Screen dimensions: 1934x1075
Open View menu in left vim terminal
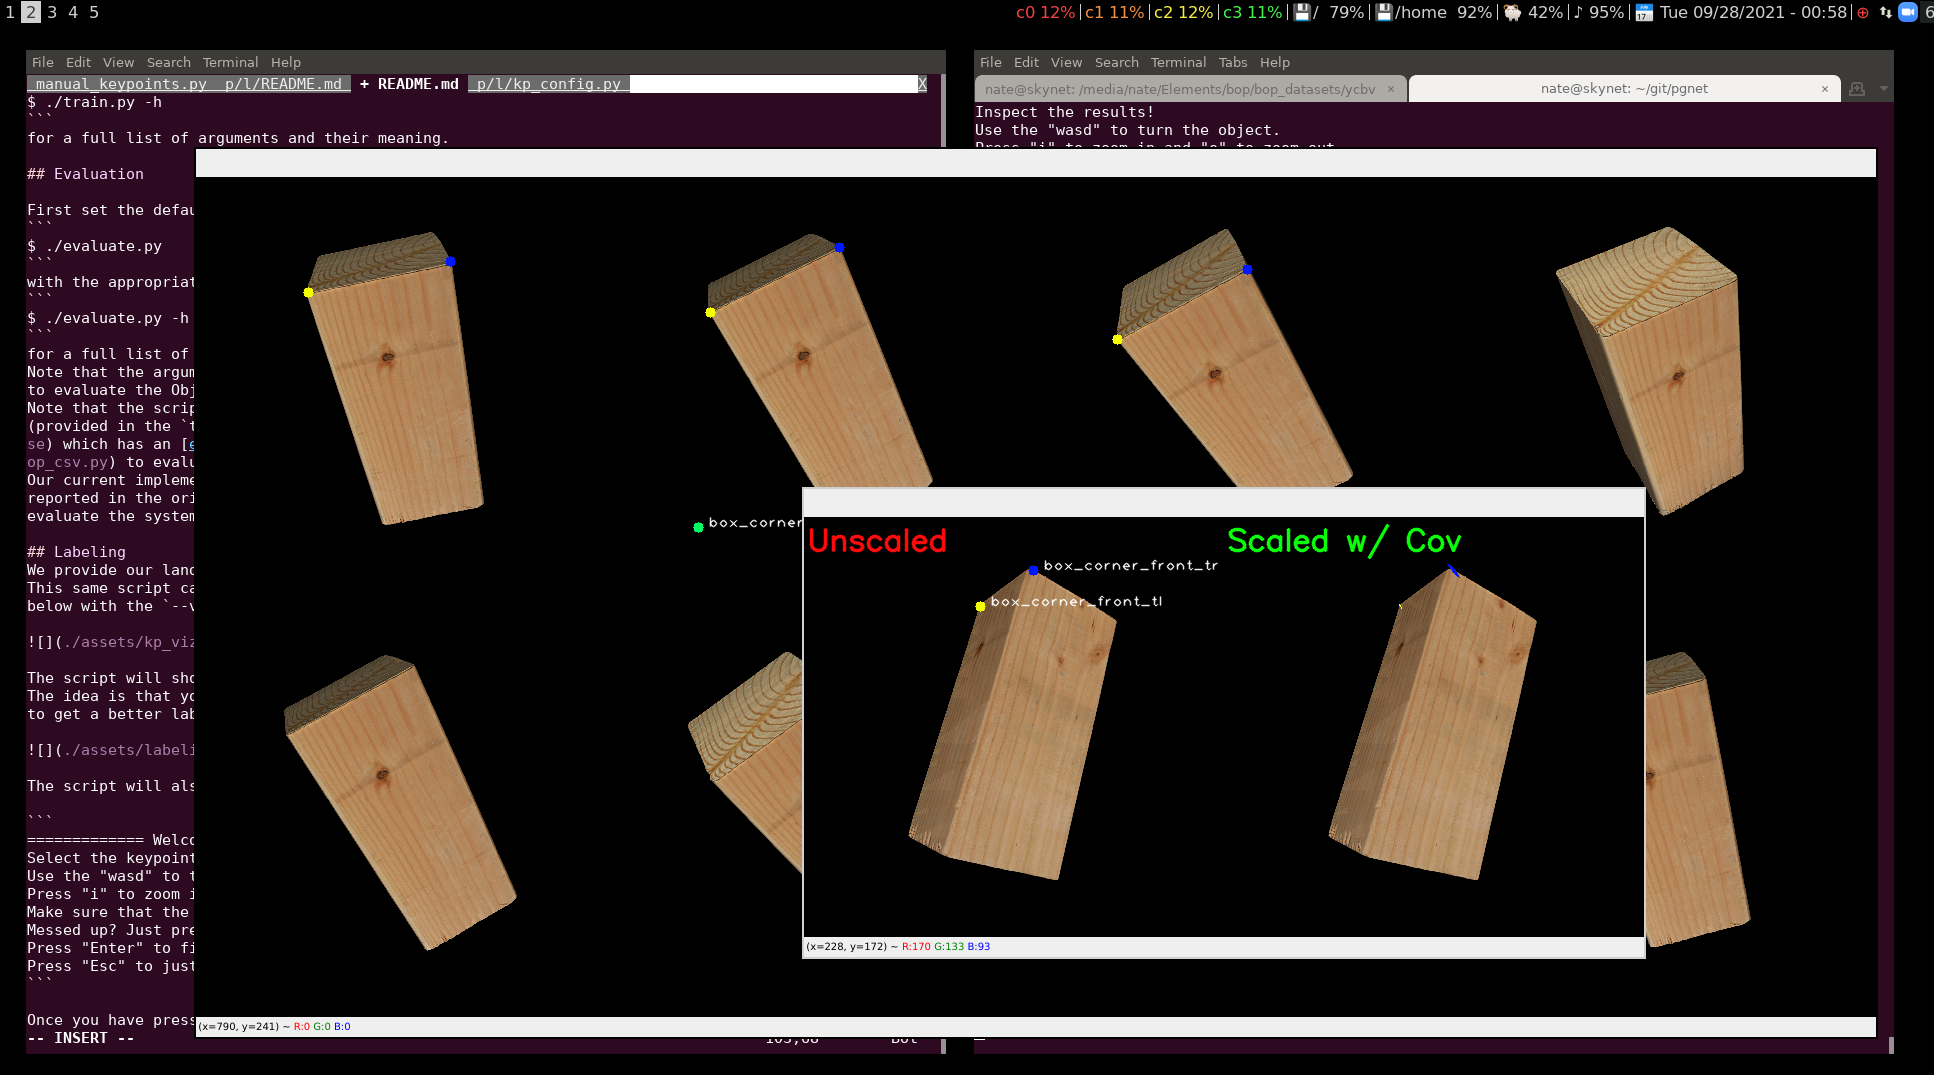coord(118,62)
